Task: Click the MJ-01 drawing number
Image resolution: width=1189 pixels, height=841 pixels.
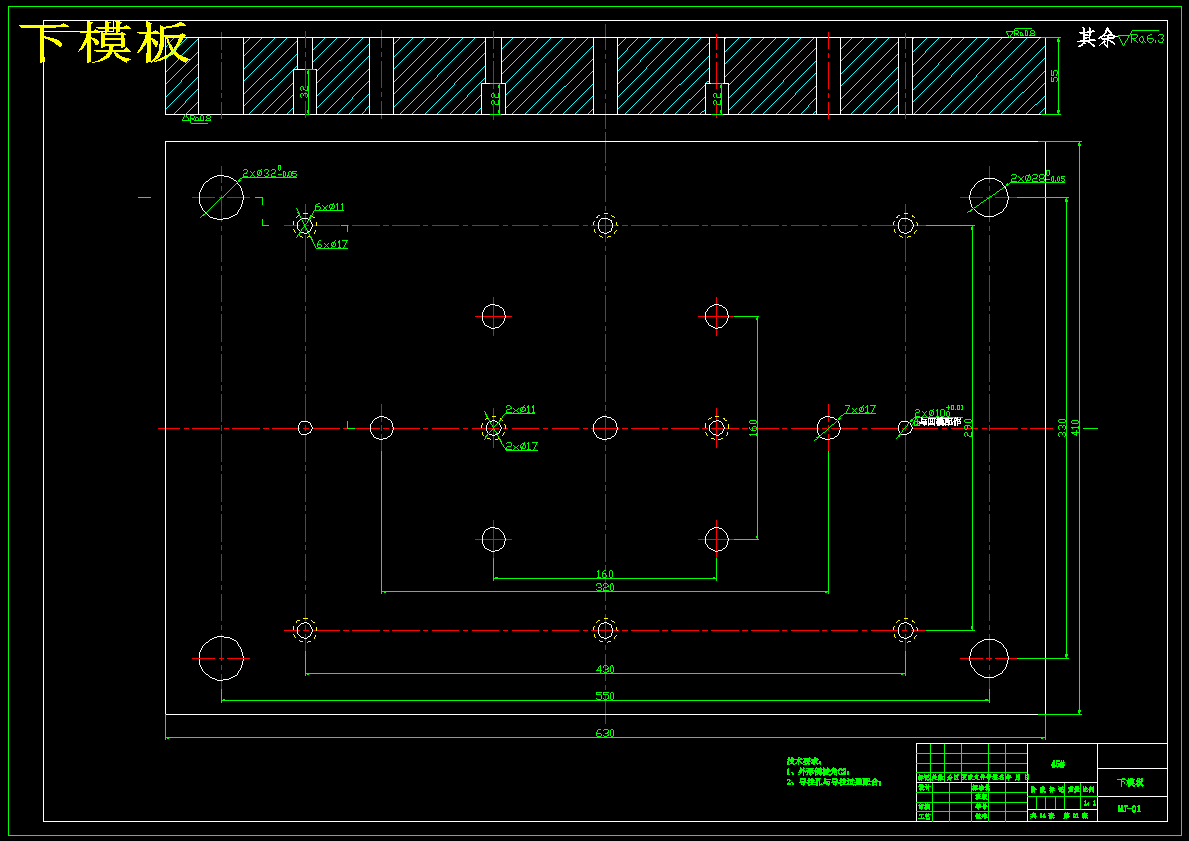Action: [1130, 808]
